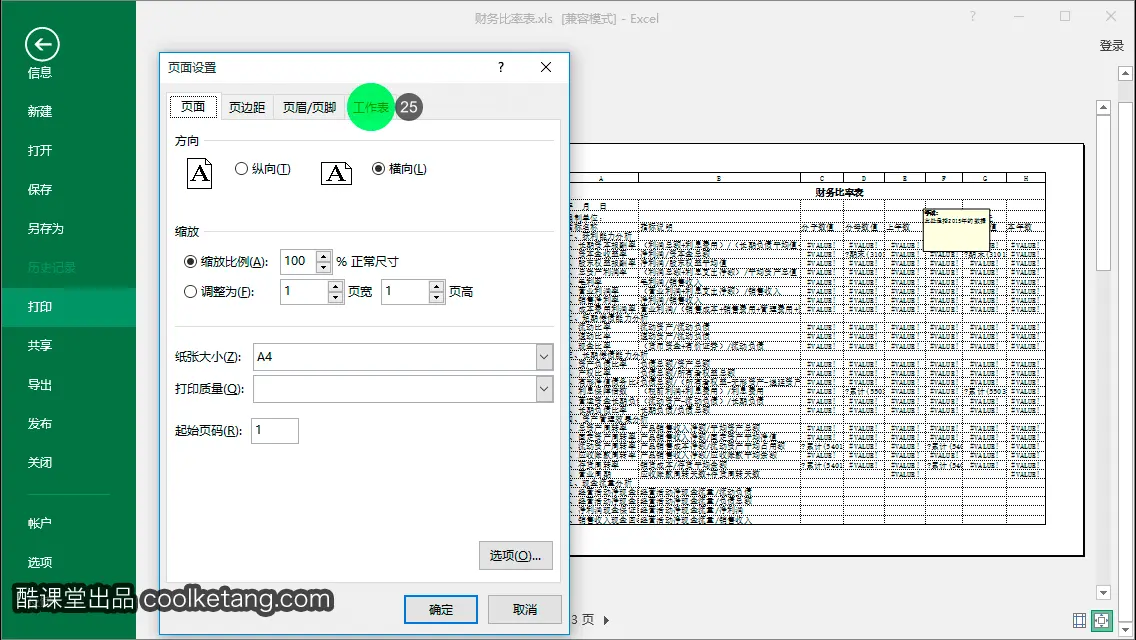Click the print preview scrollbar up arrow
Image resolution: width=1136 pixels, height=640 pixels.
click(1103, 107)
